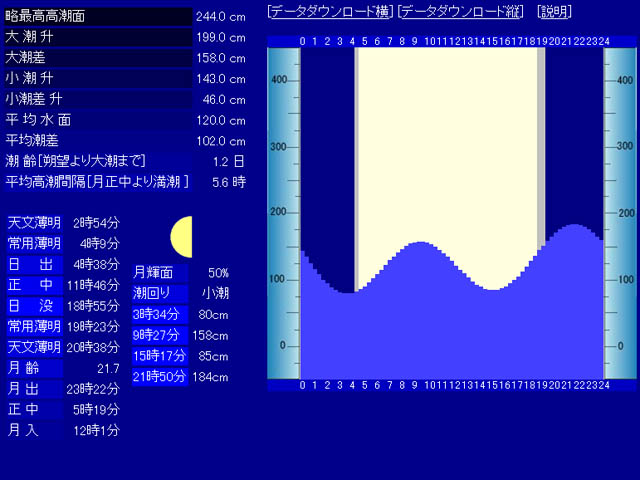
Task: Click the top hour axis of the chart
Action: (x=452, y=41)
